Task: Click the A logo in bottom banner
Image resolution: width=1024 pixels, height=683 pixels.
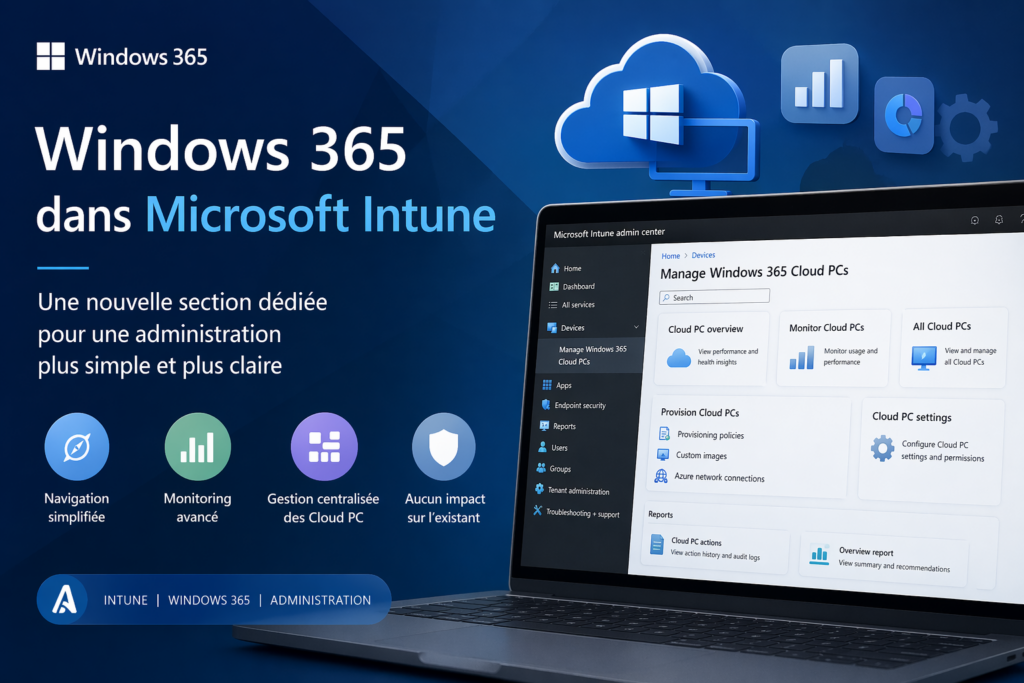Action: click(64, 599)
